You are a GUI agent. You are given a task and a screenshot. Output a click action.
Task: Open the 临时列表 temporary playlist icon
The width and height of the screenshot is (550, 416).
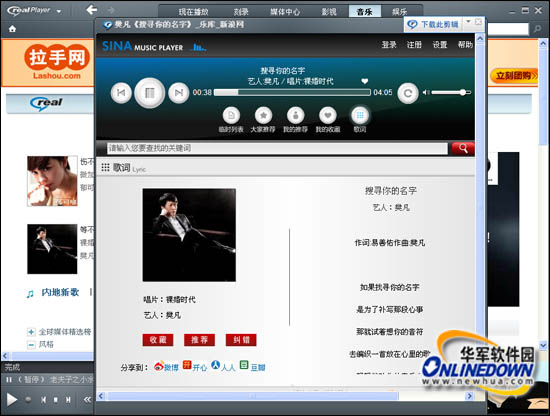point(231,115)
